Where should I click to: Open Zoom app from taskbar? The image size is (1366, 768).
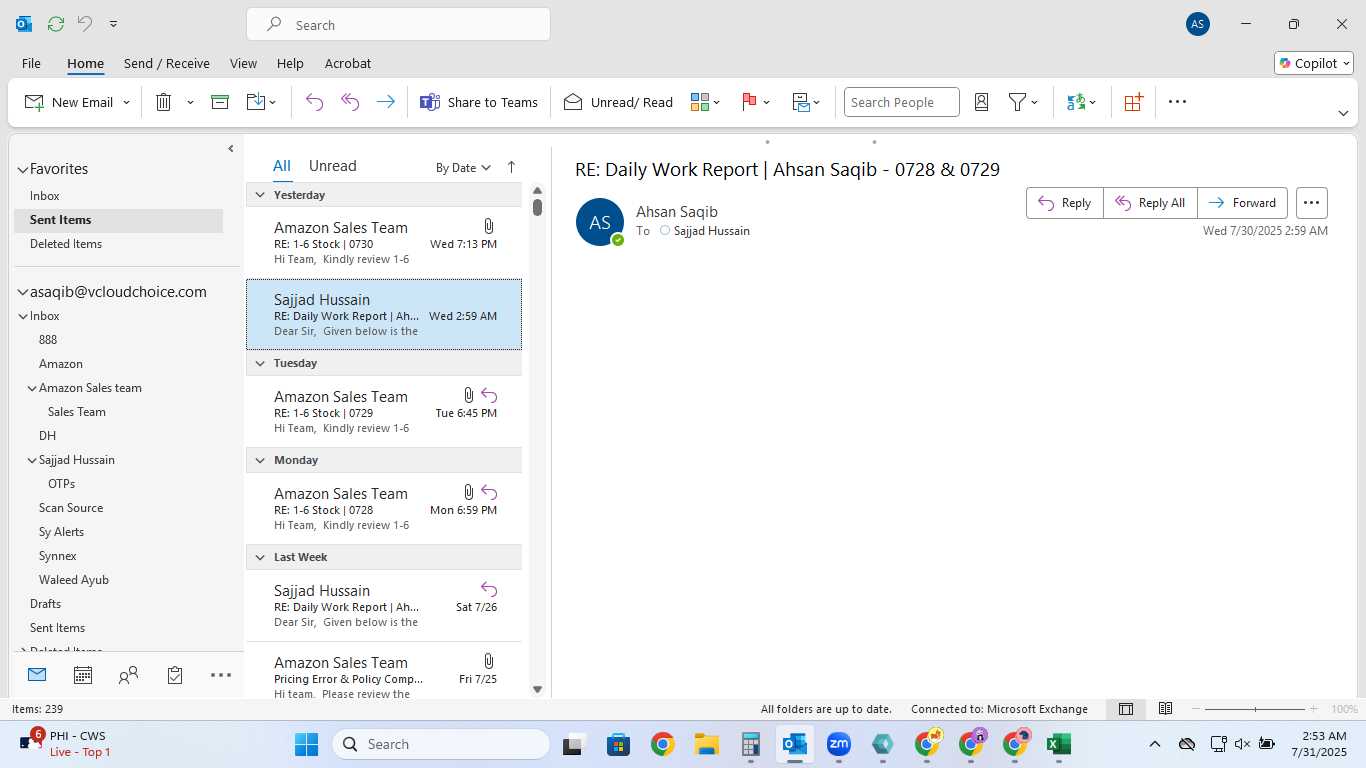coord(838,744)
